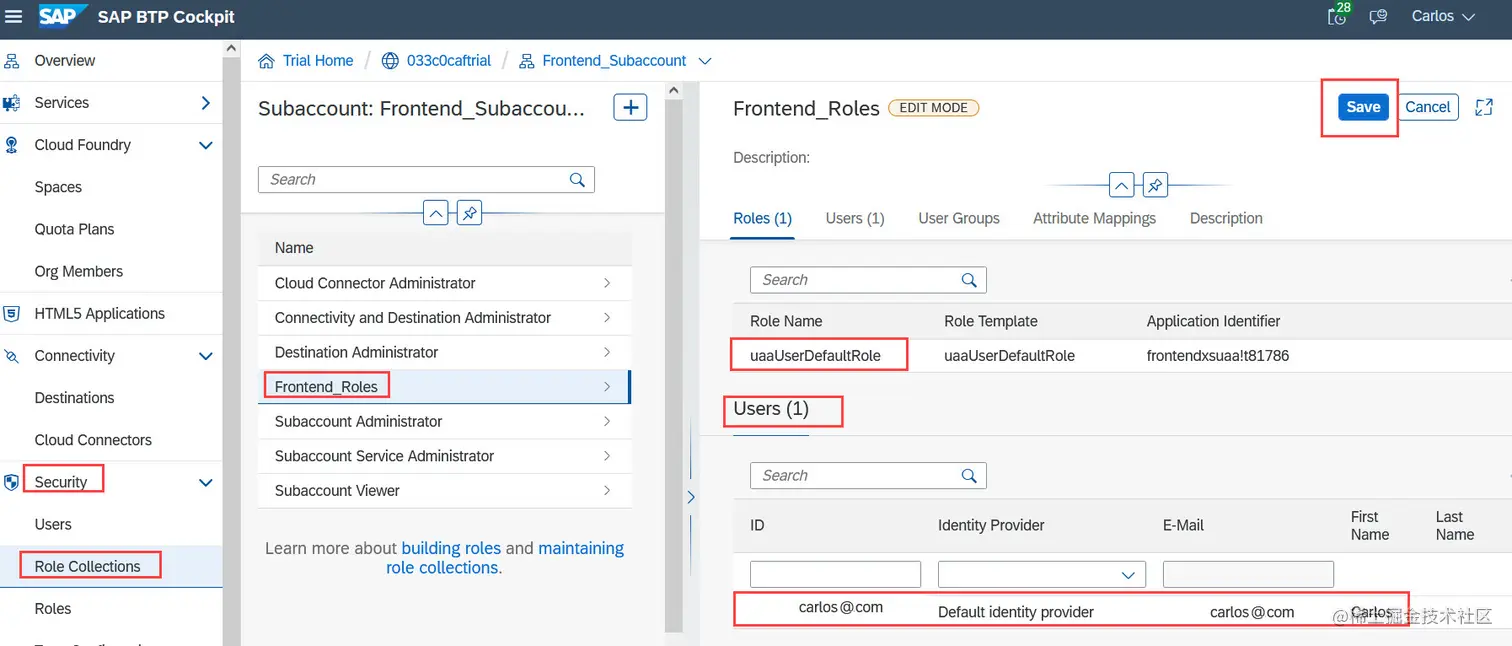Viewport: 1512px width, 646px height.
Task: Open Subaccount Administrator role collection
Action: [x=445, y=421]
